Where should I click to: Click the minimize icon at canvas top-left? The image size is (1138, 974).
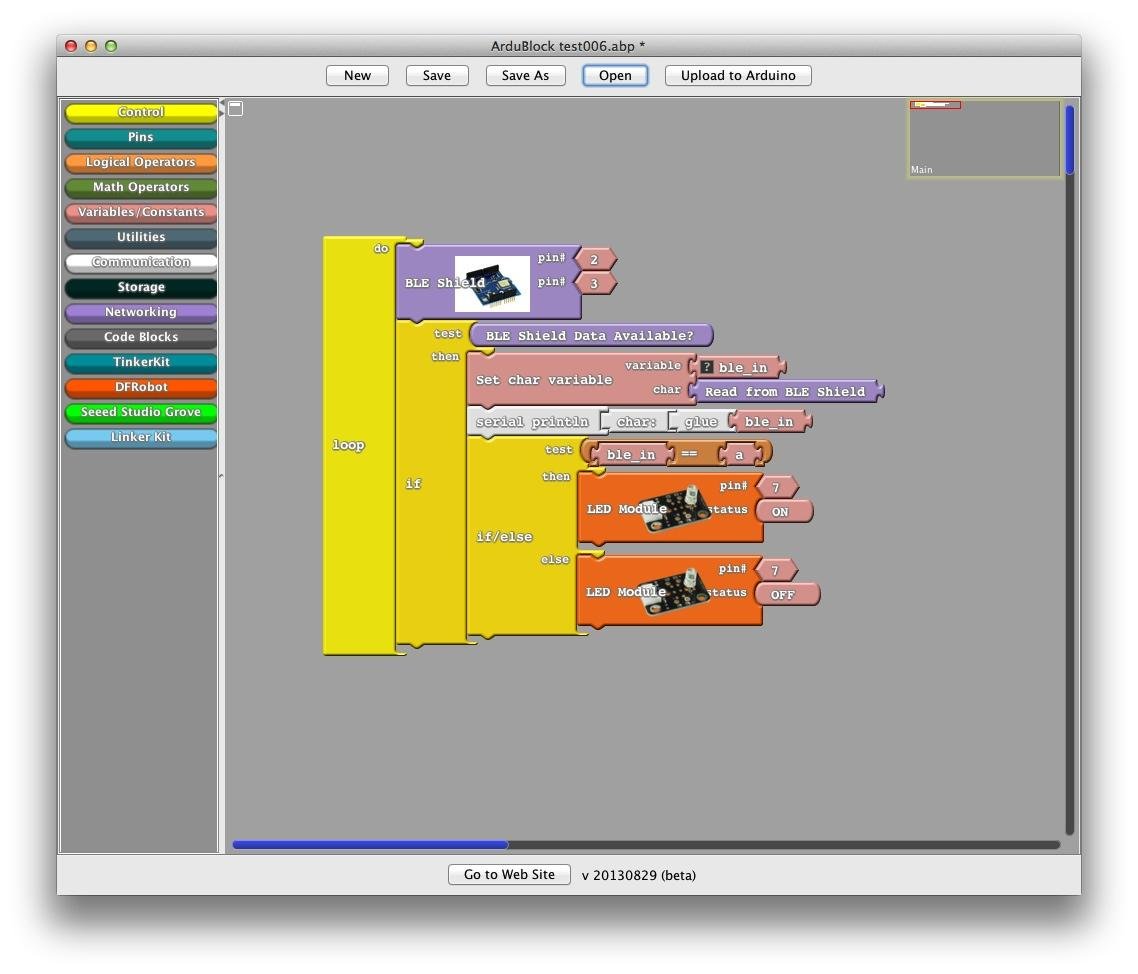point(235,109)
